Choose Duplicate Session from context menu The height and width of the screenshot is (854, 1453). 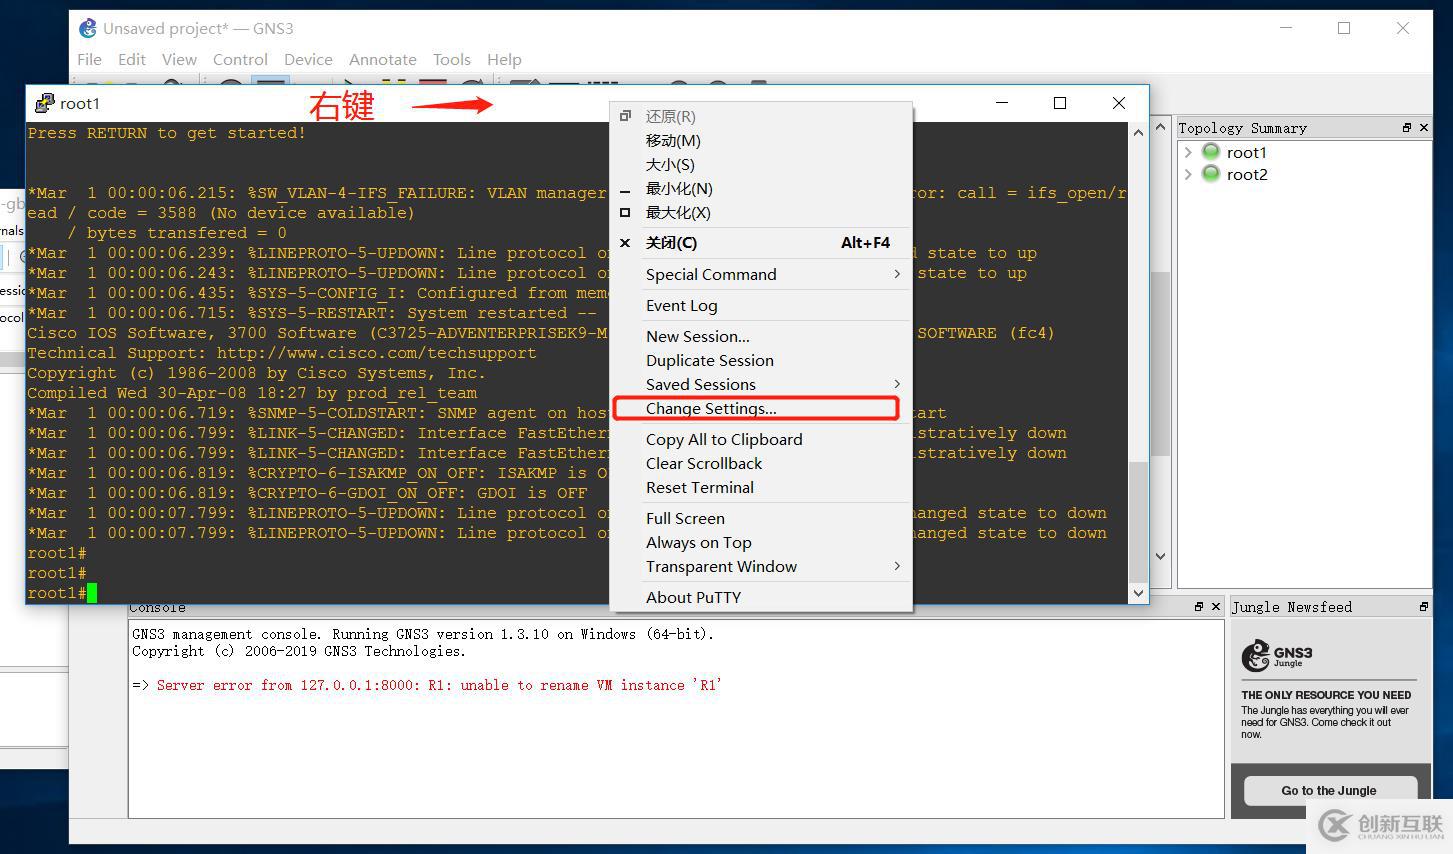pos(761,360)
